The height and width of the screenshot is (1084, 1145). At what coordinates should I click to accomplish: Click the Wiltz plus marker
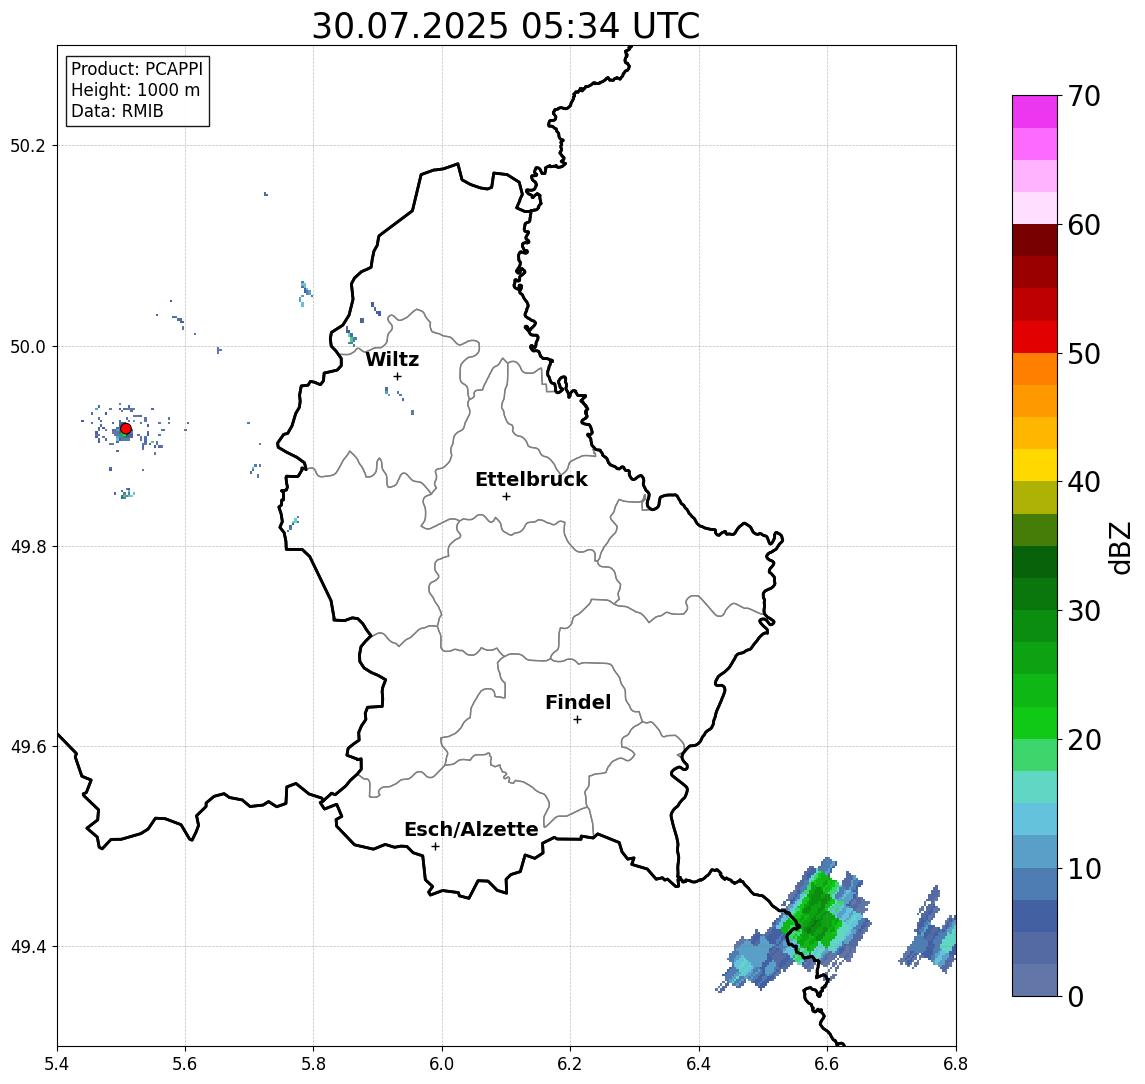(x=397, y=376)
